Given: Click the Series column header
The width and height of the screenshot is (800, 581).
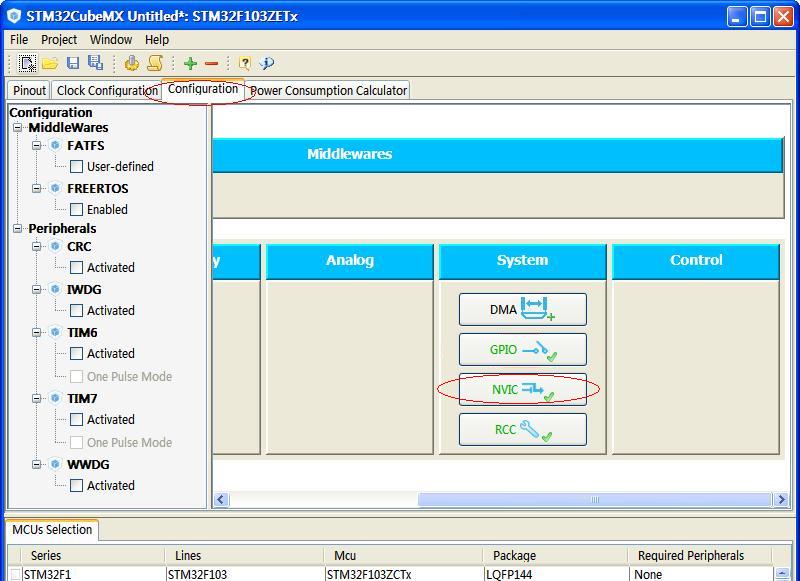Looking at the screenshot, I should (93, 555).
